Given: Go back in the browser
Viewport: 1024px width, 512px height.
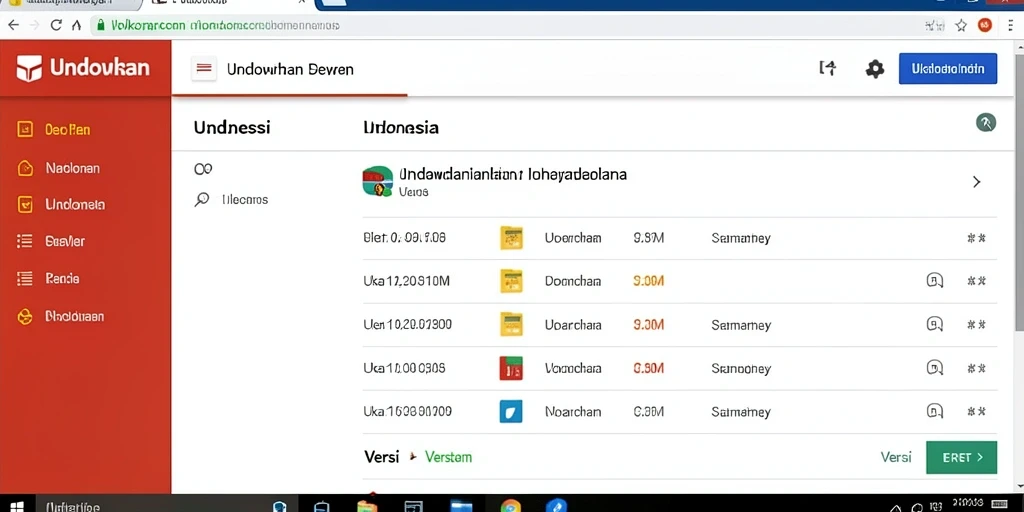Looking at the screenshot, I should pos(13,25).
